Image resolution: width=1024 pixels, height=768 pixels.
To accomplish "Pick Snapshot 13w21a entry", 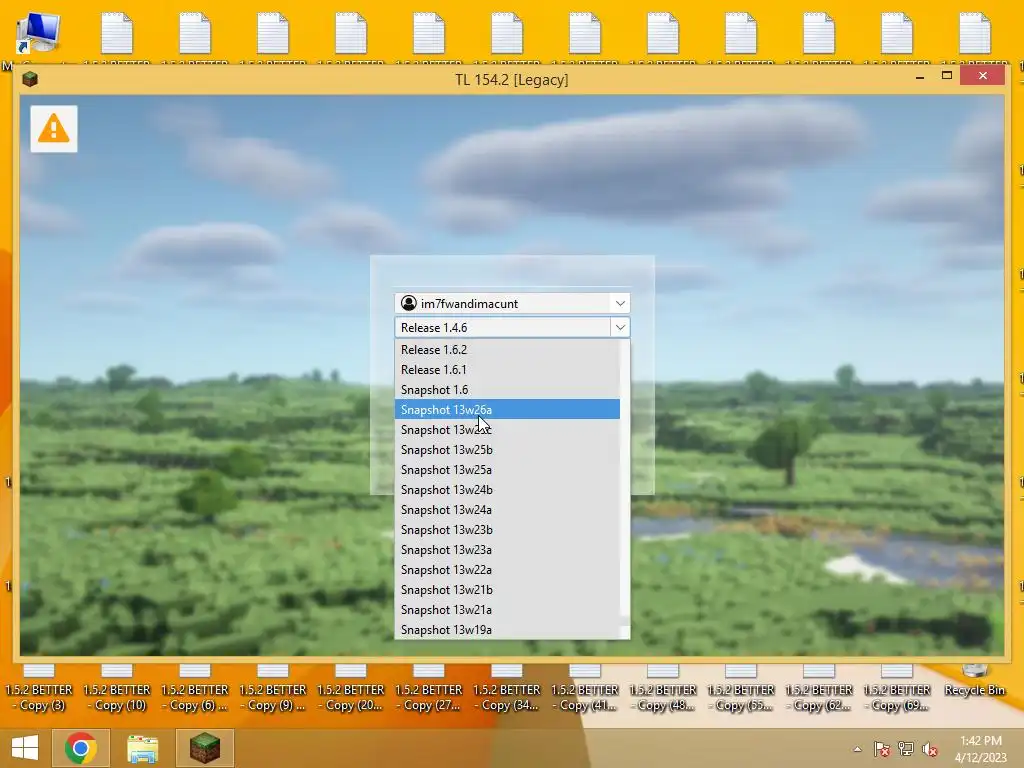I will coord(507,610).
